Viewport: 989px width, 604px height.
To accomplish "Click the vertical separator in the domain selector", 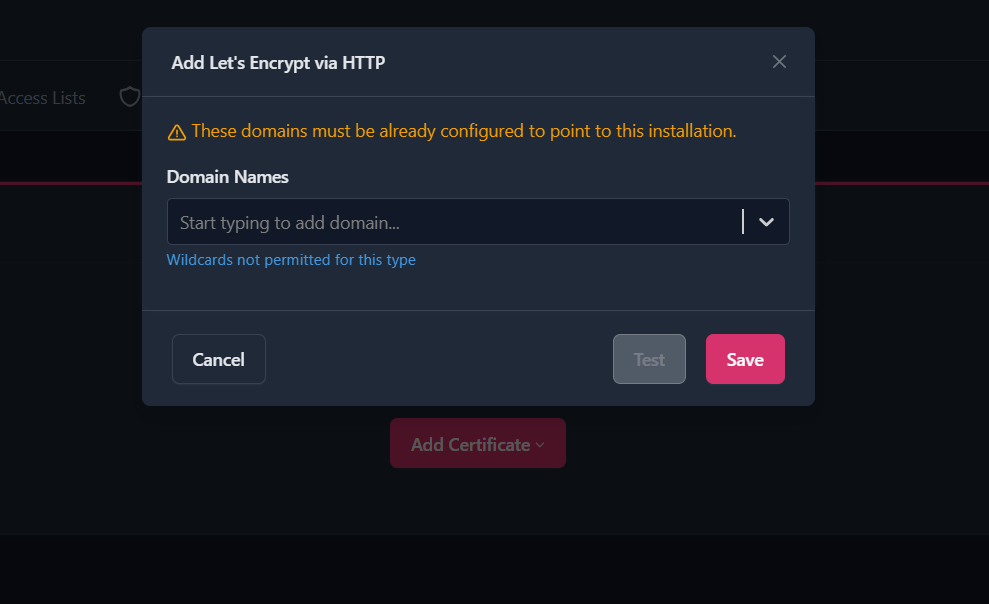I will (743, 222).
